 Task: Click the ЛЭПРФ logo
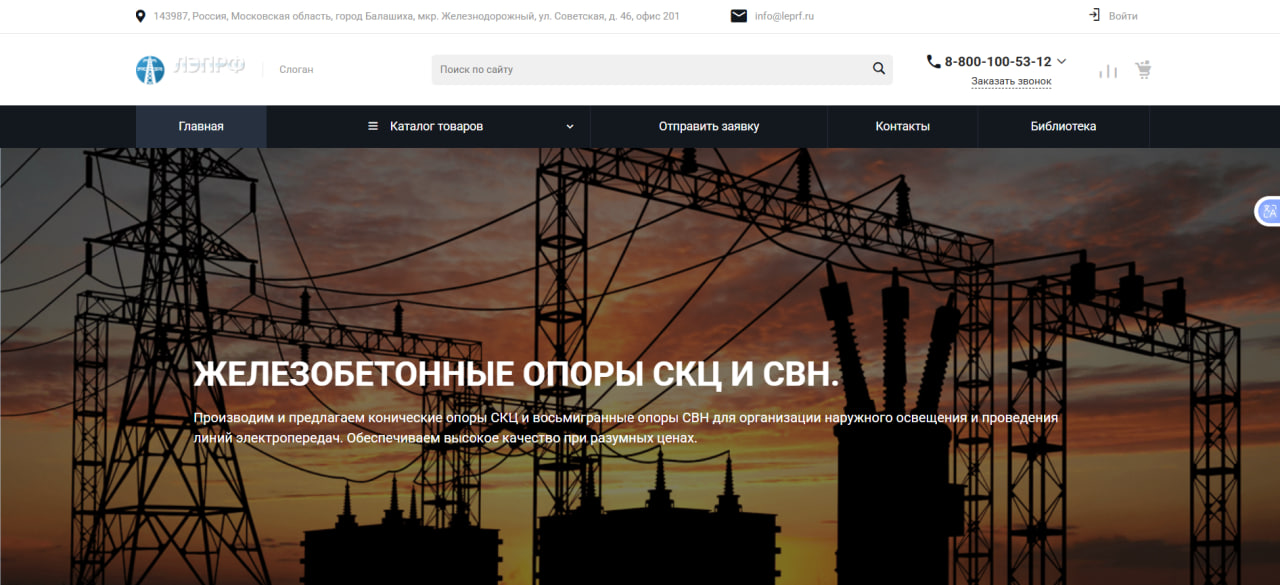190,69
